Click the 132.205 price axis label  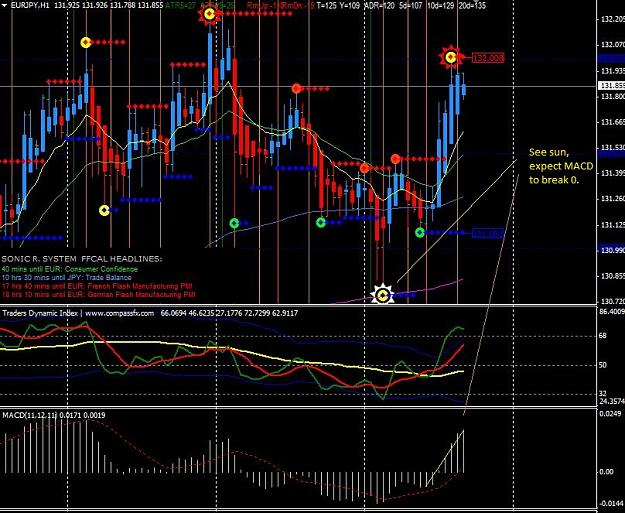coord(612,19)
